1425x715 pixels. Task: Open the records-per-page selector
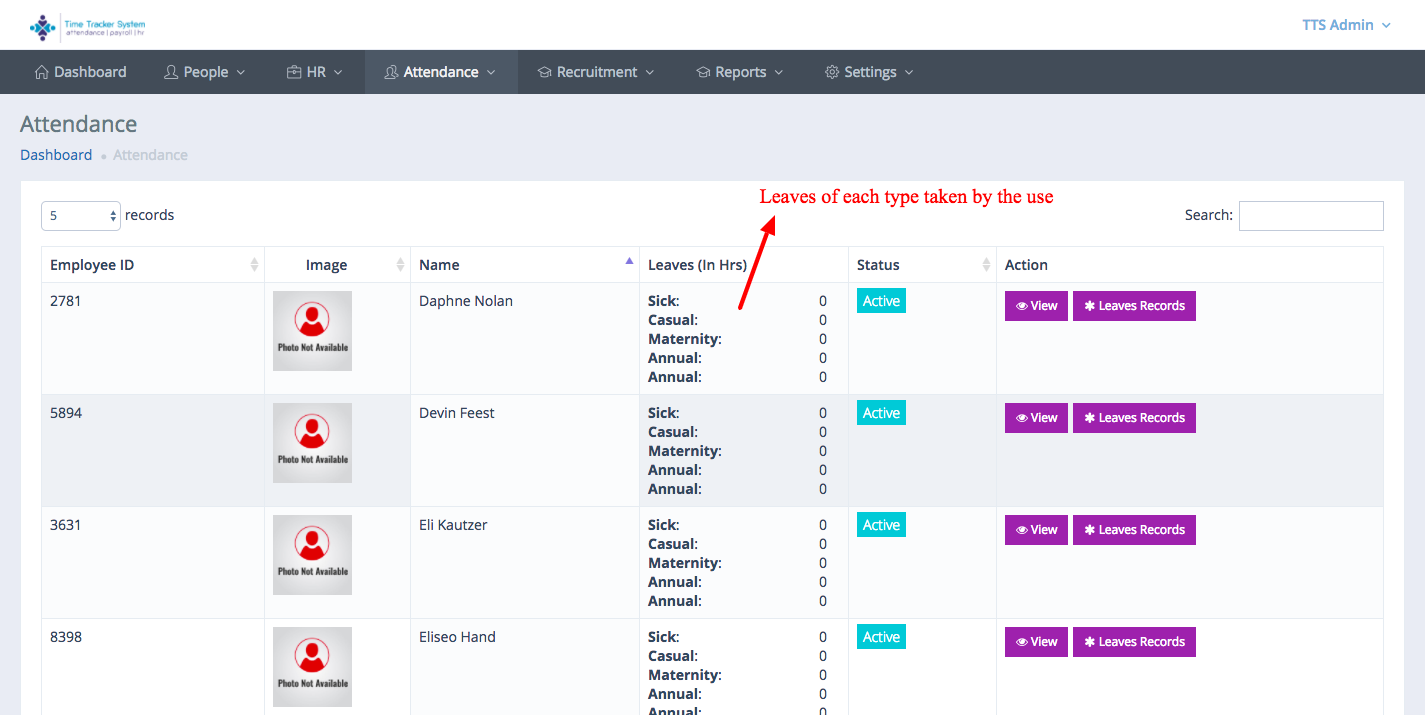click(x=81, y=216)
